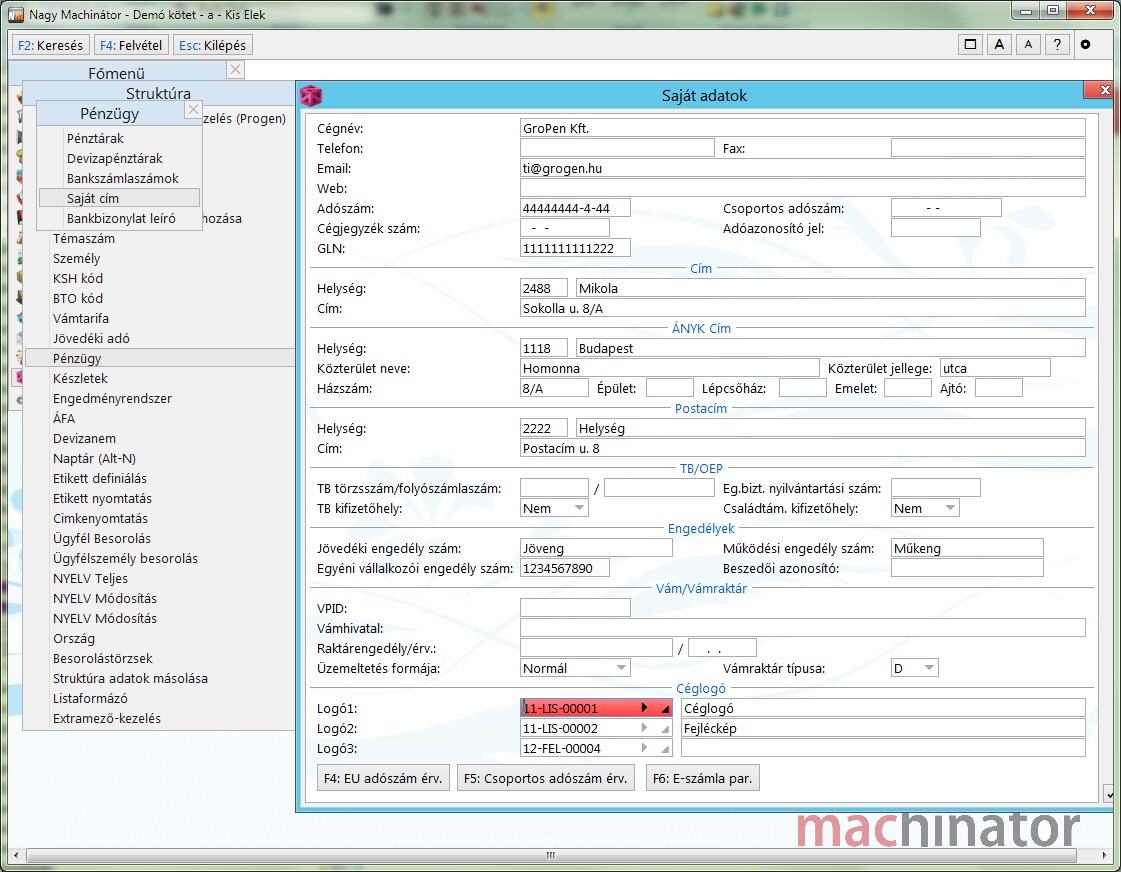
Task: Close the Pénzügy submenu panel
Action: 193,110
